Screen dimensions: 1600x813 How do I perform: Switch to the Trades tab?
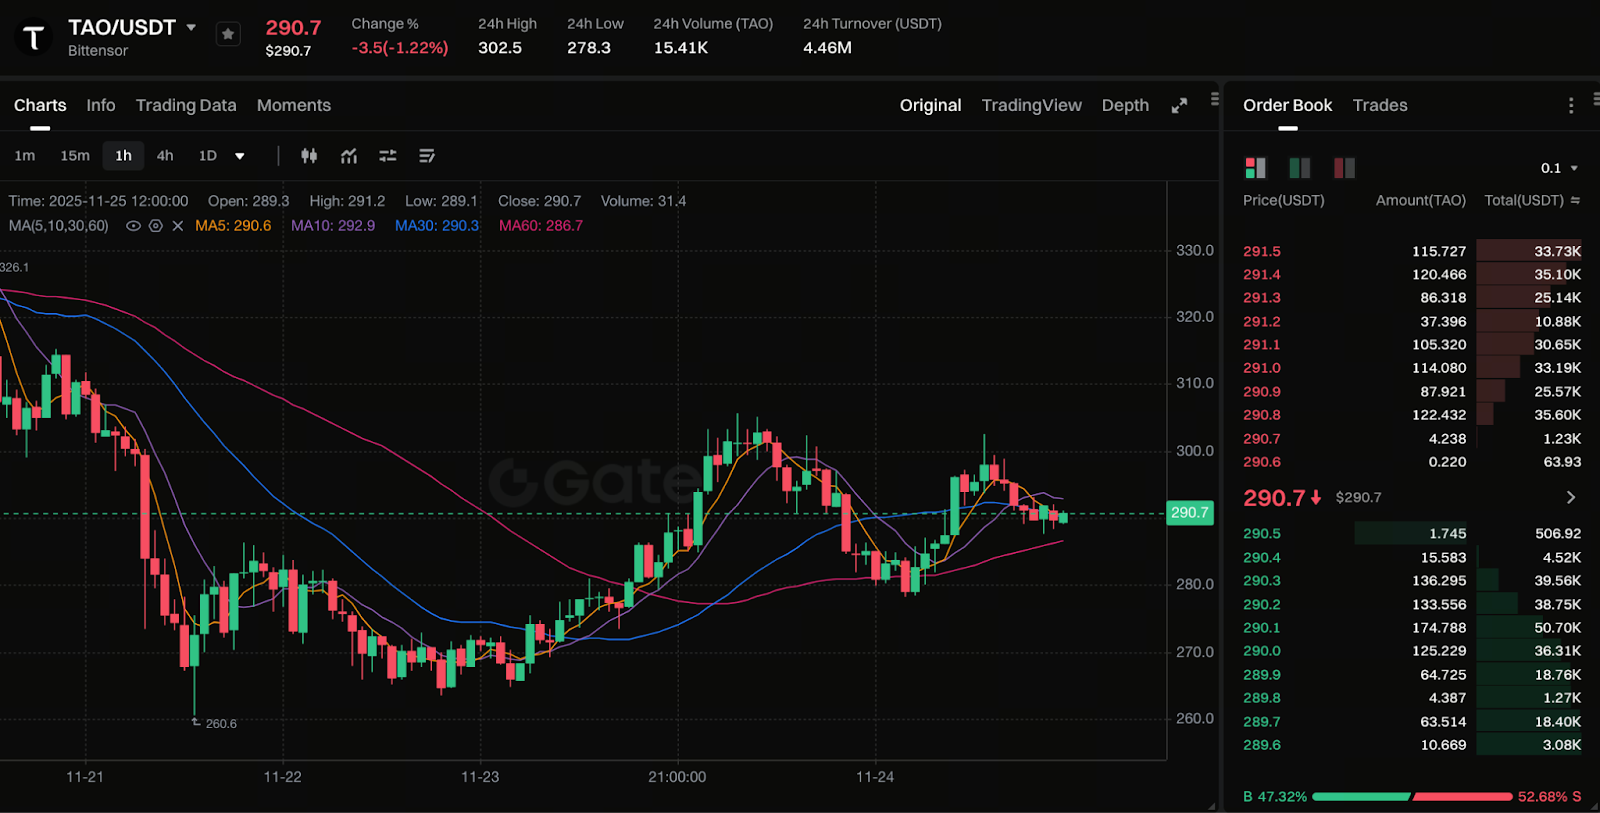coord(1380,105)
